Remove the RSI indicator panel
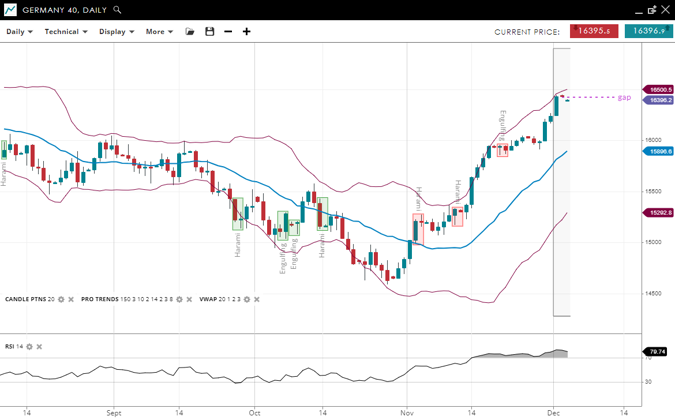 [x=39, y=347]
